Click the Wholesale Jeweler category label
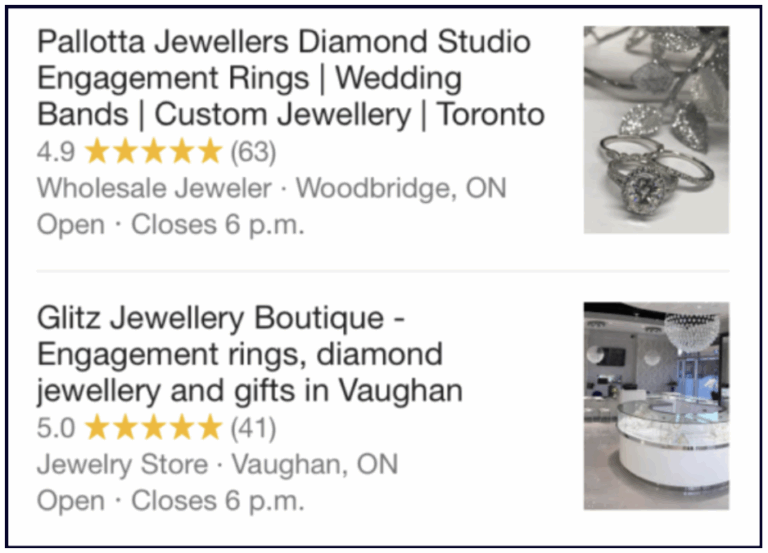The width and height of the screenshot is (768, 553). pos(154,188)
